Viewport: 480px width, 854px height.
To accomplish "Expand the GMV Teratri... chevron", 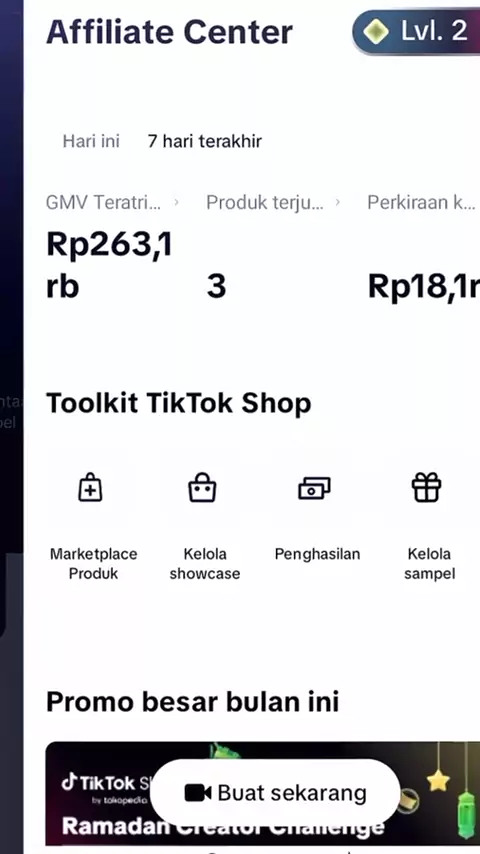I will (176, 203).
